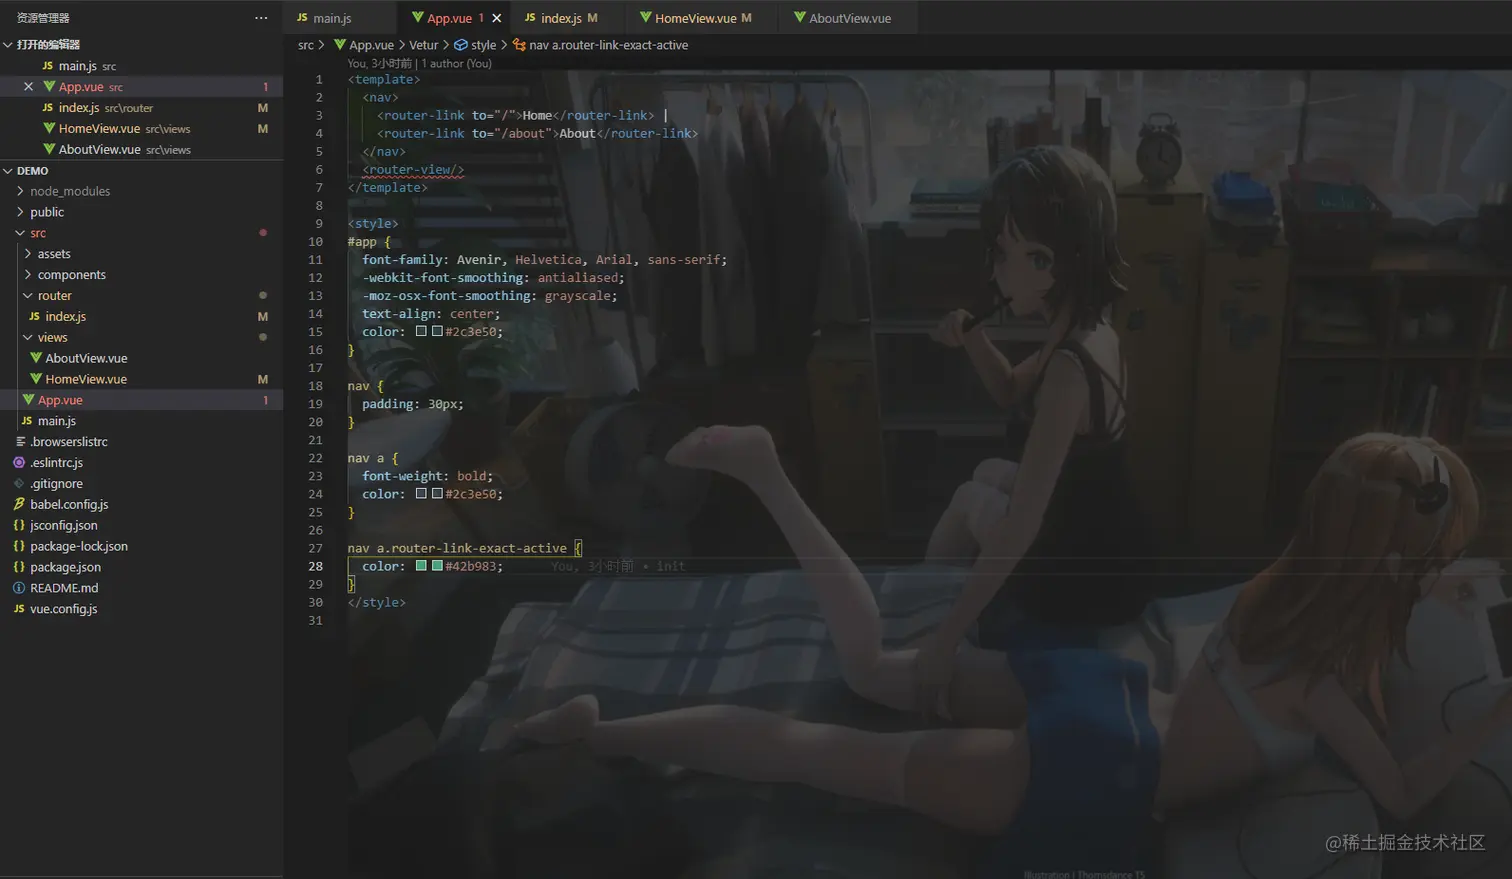Screen dimensions: 1512x879
Task: Open the explorer more actions ellipsis menu
Action: coord(261,18)
